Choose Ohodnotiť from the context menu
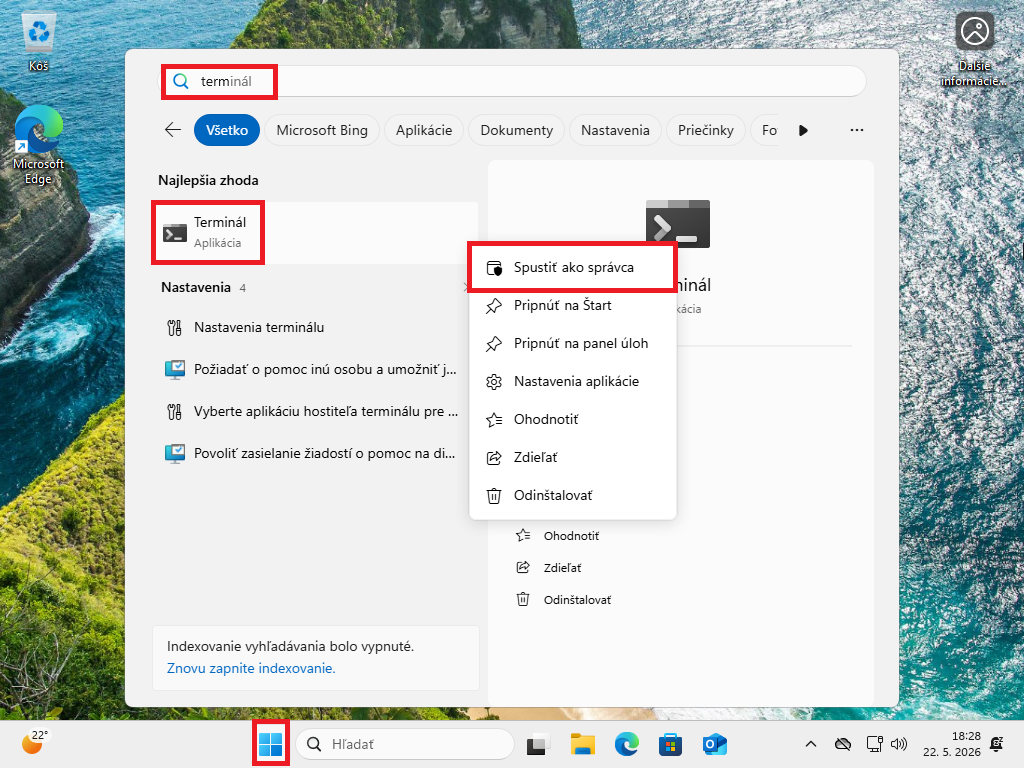 [573, 419]
